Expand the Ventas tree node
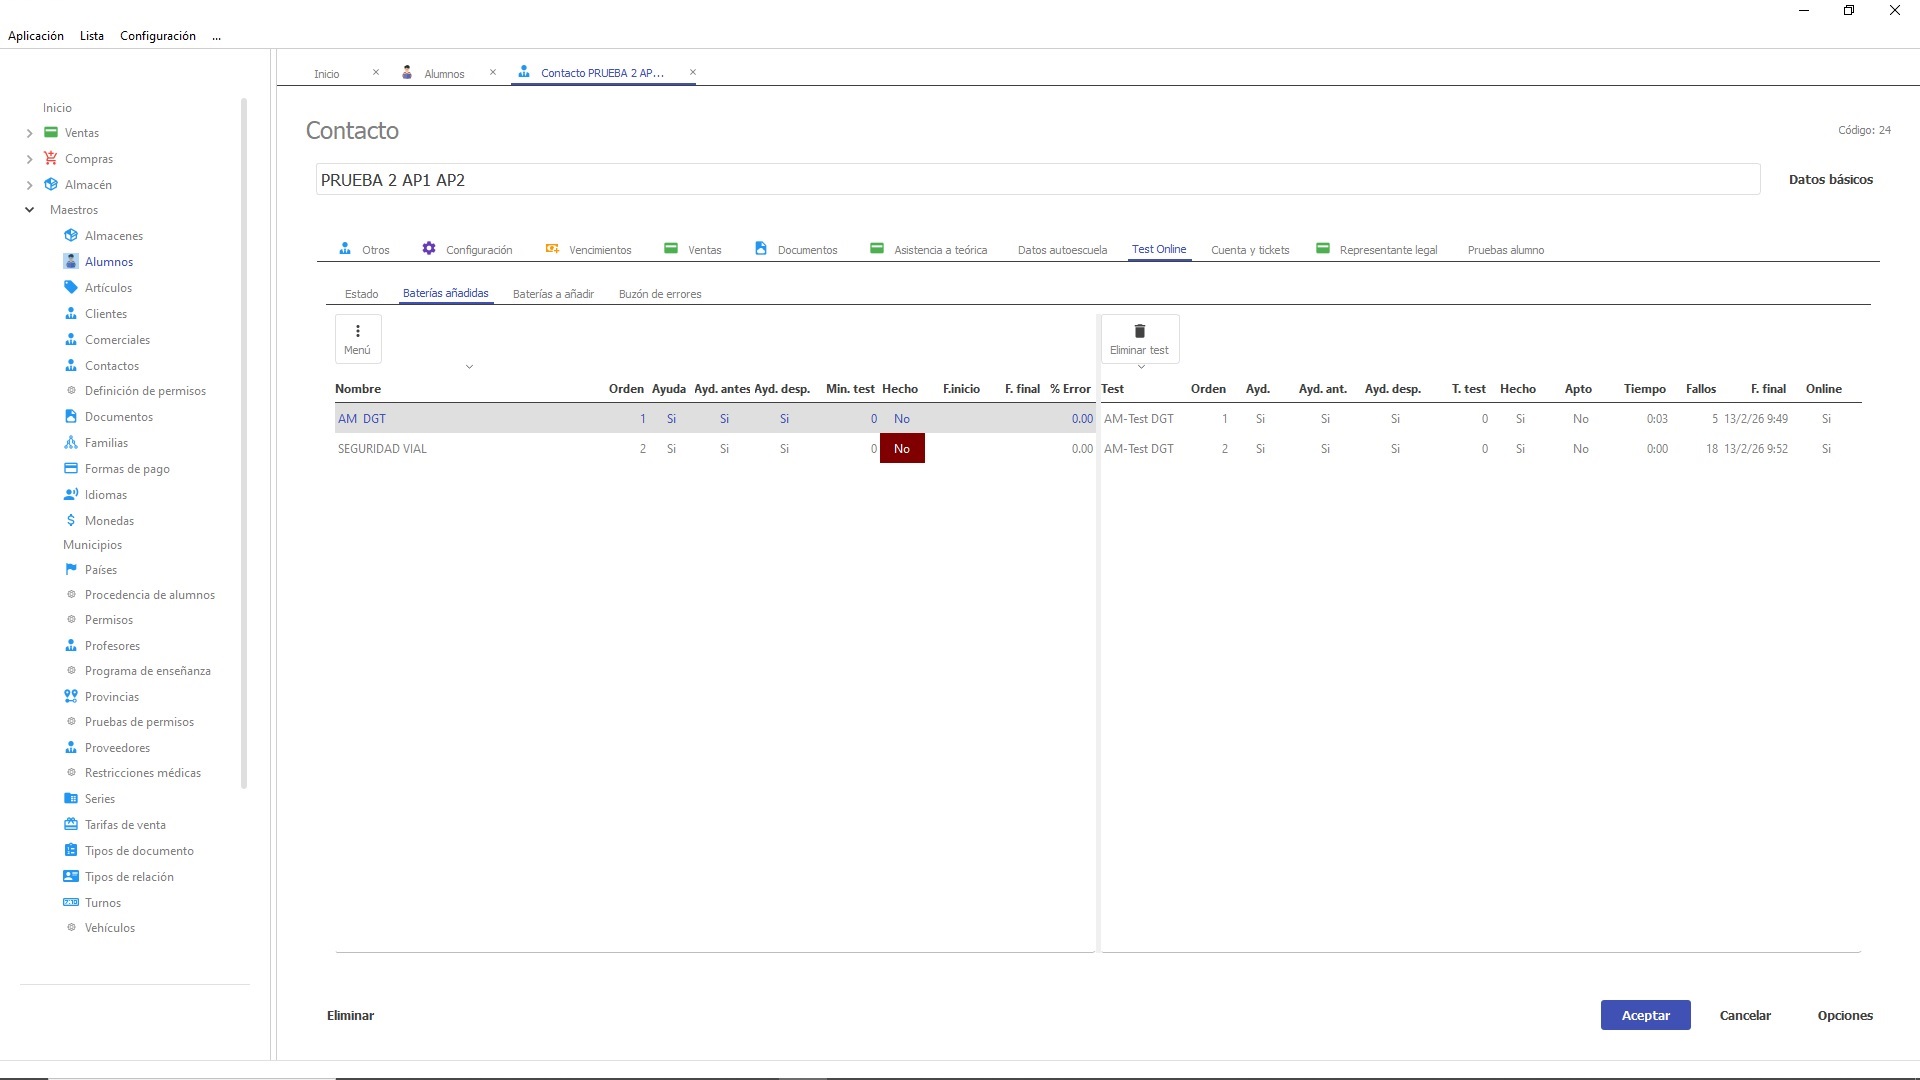This screenshot has width=1920, height=1080. tap(29, 133)
